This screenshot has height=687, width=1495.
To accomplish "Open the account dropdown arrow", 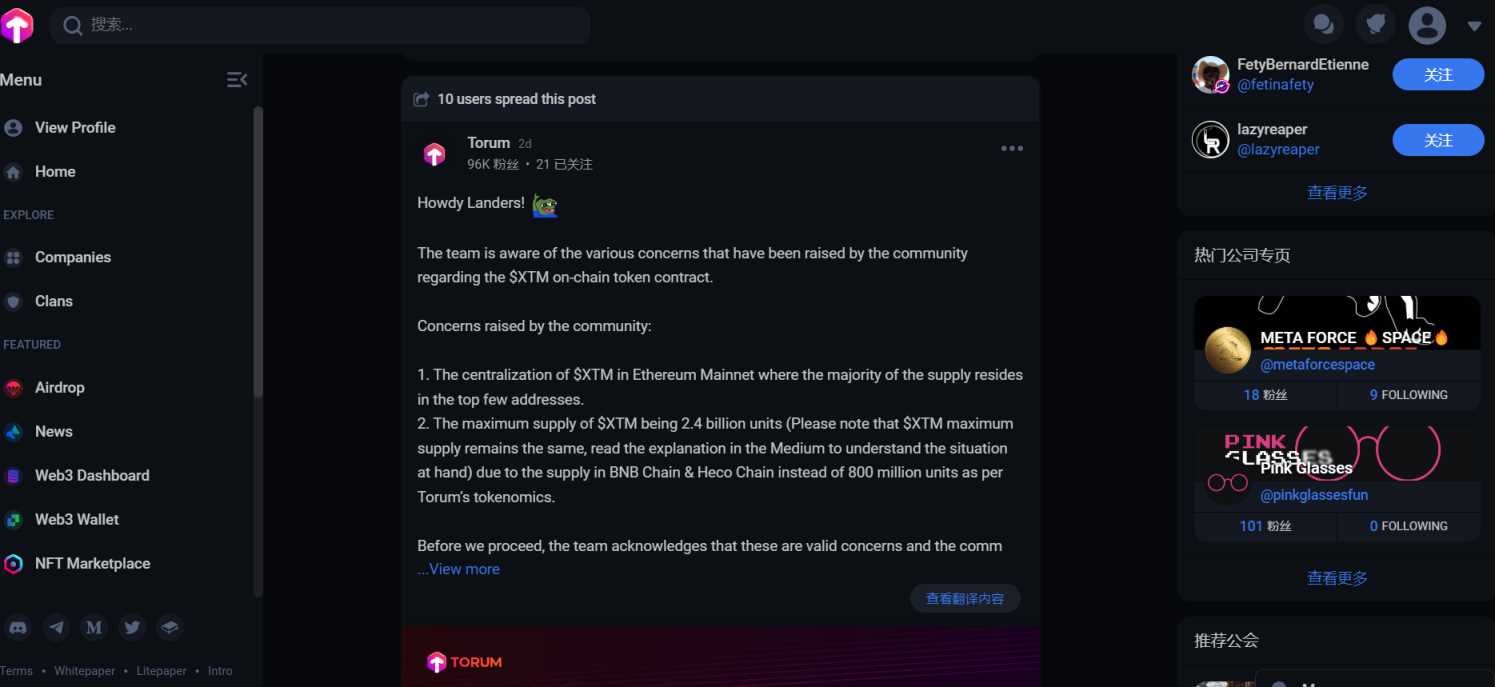I will [x=1477, y=24].
